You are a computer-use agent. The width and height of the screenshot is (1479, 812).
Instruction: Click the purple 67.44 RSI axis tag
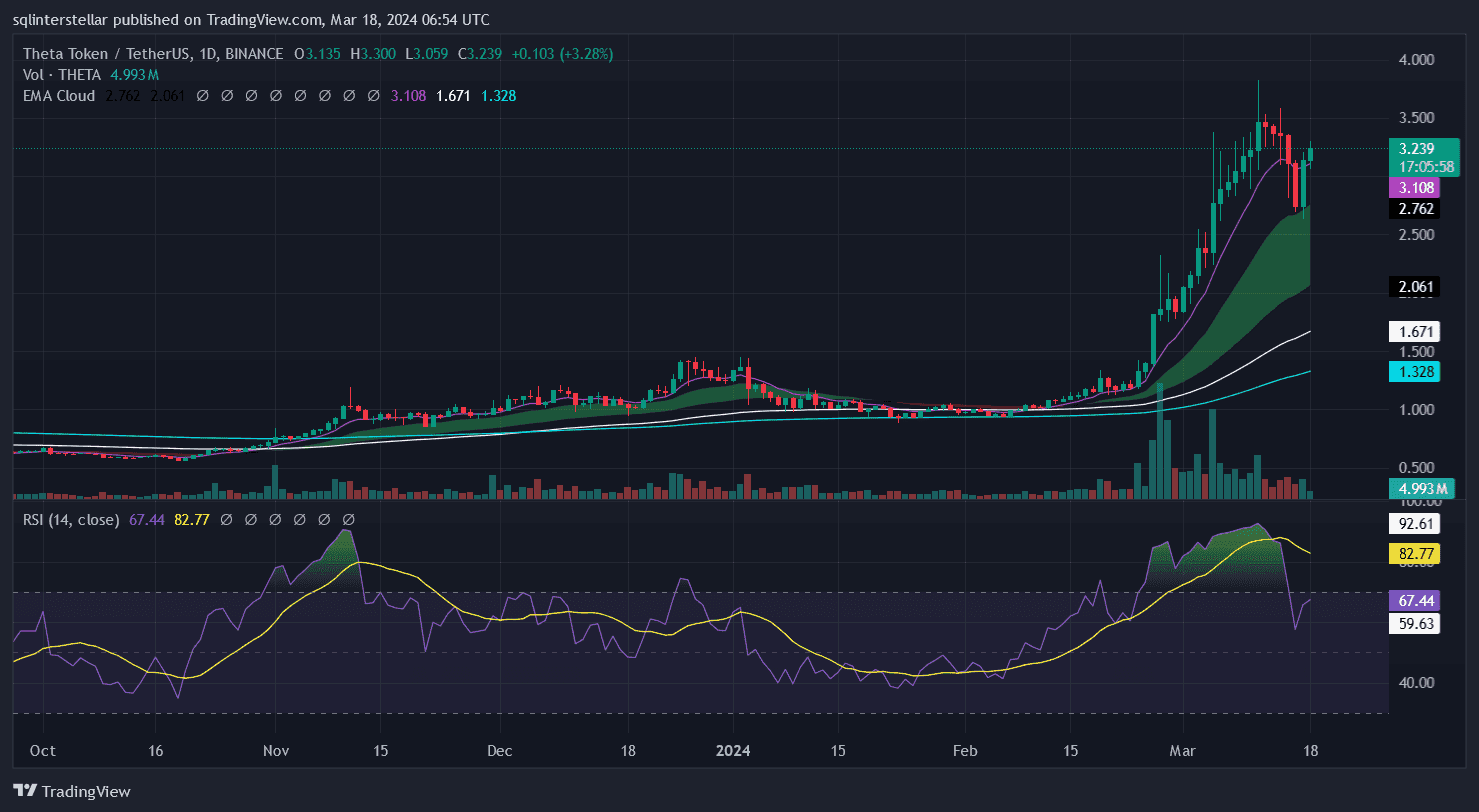[x=1416, y=600]
